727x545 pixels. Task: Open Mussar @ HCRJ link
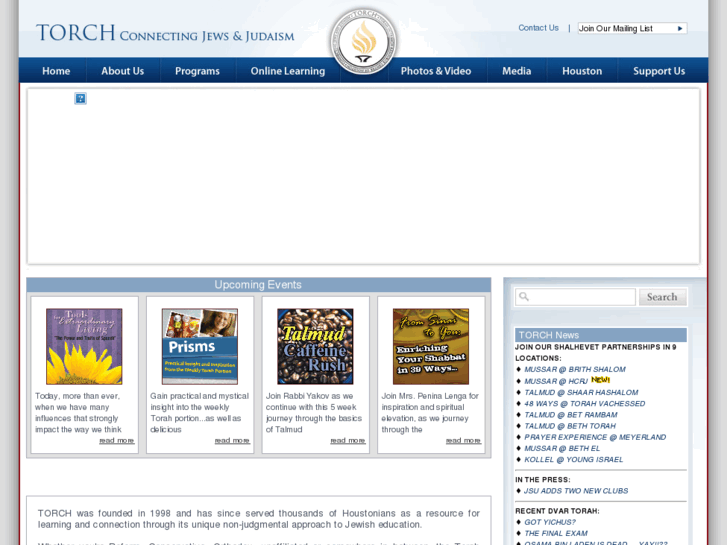[x=556, y=381]
